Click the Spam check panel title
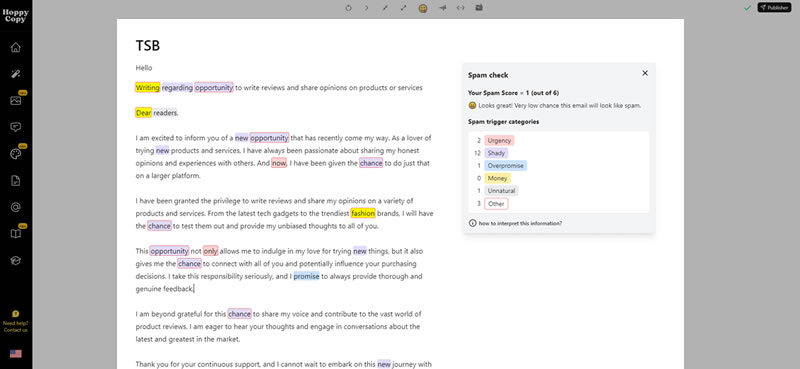 tap(488, 75)
